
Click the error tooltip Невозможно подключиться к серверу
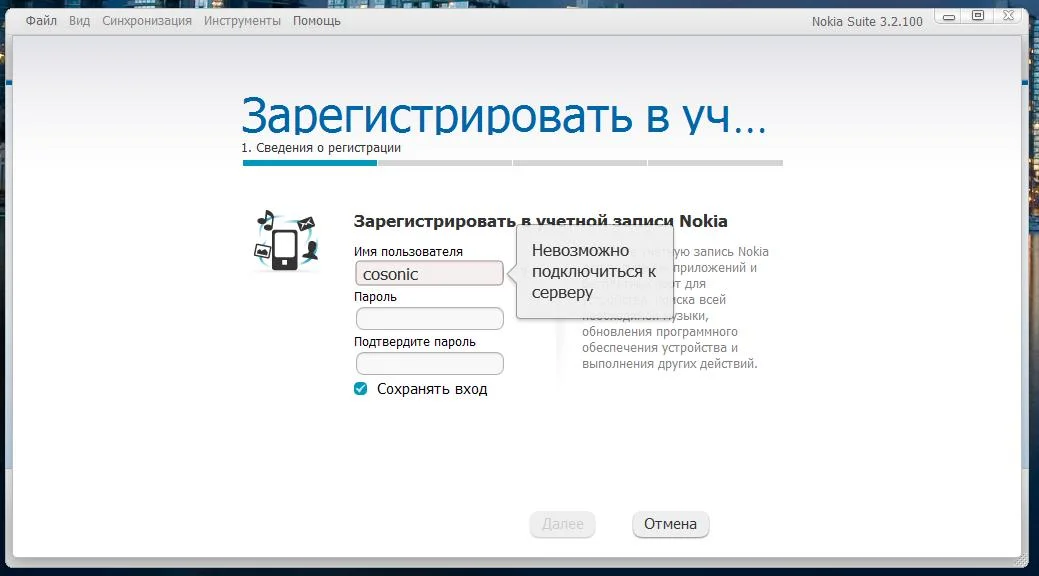coord(594,271)
